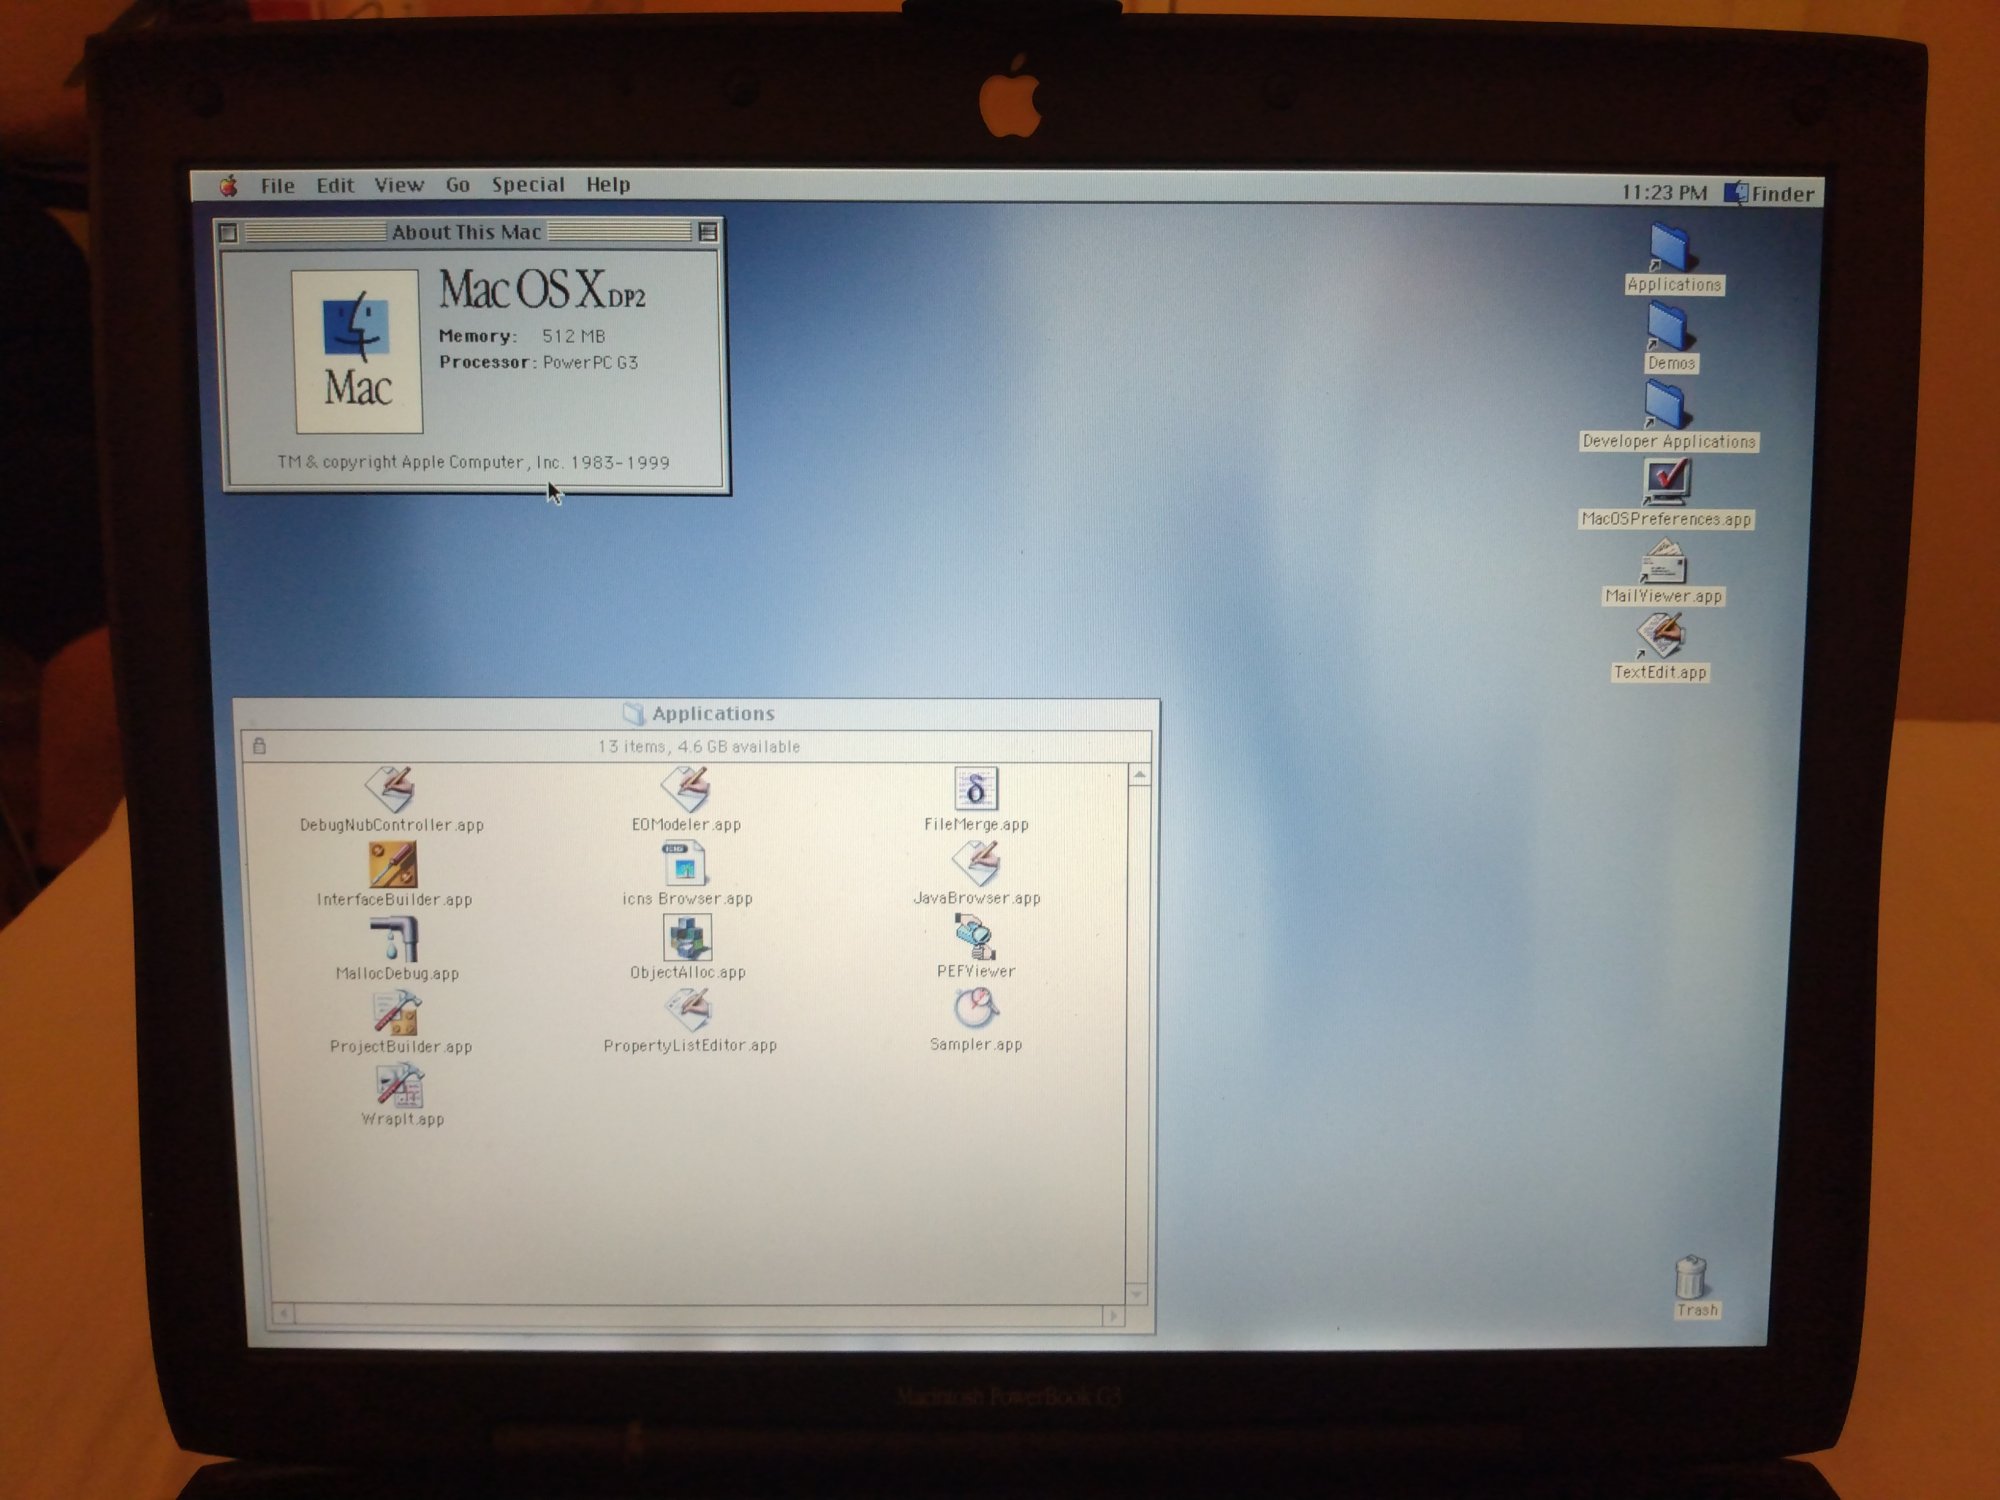This screenshot has width=2000, height=1500.
Task: Open the Special menu
Action: 528,185
